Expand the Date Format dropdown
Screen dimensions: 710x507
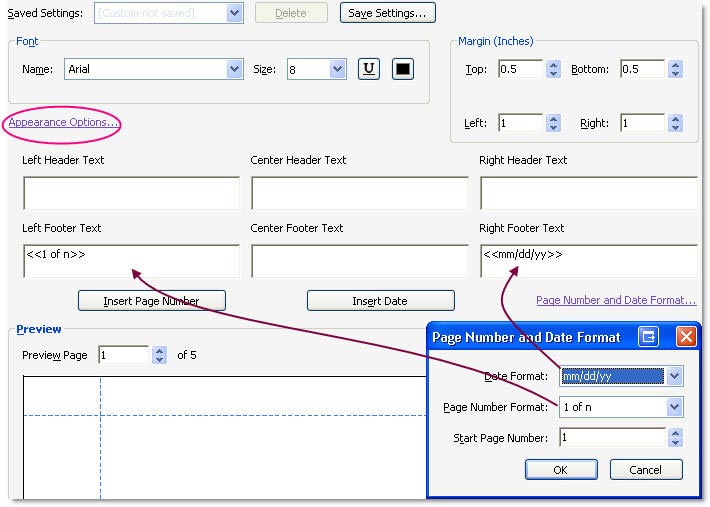click(675, 377)
